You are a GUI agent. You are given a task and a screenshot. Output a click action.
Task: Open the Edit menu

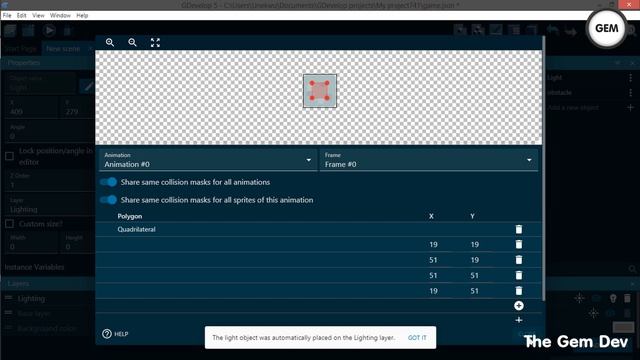click(22, 16)
